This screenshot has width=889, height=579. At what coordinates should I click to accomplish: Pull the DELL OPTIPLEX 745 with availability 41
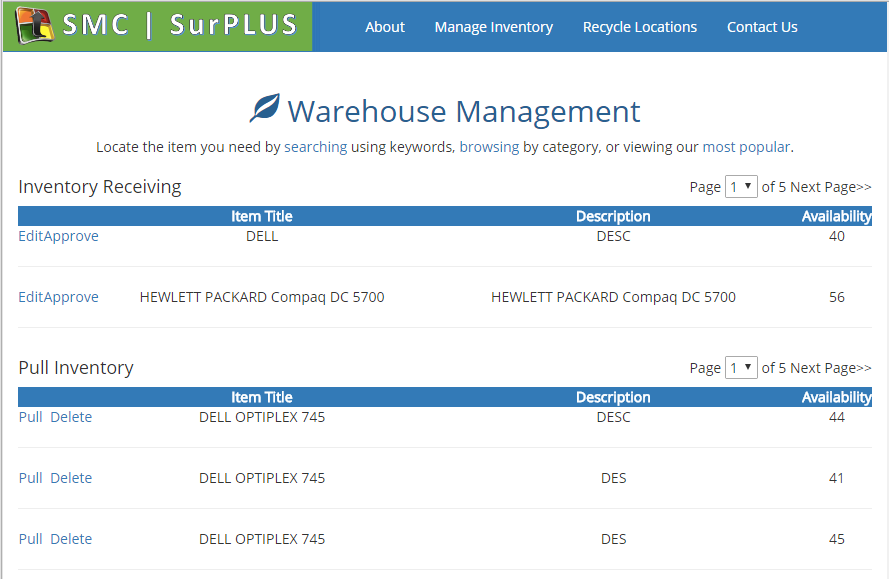point(31,477)
